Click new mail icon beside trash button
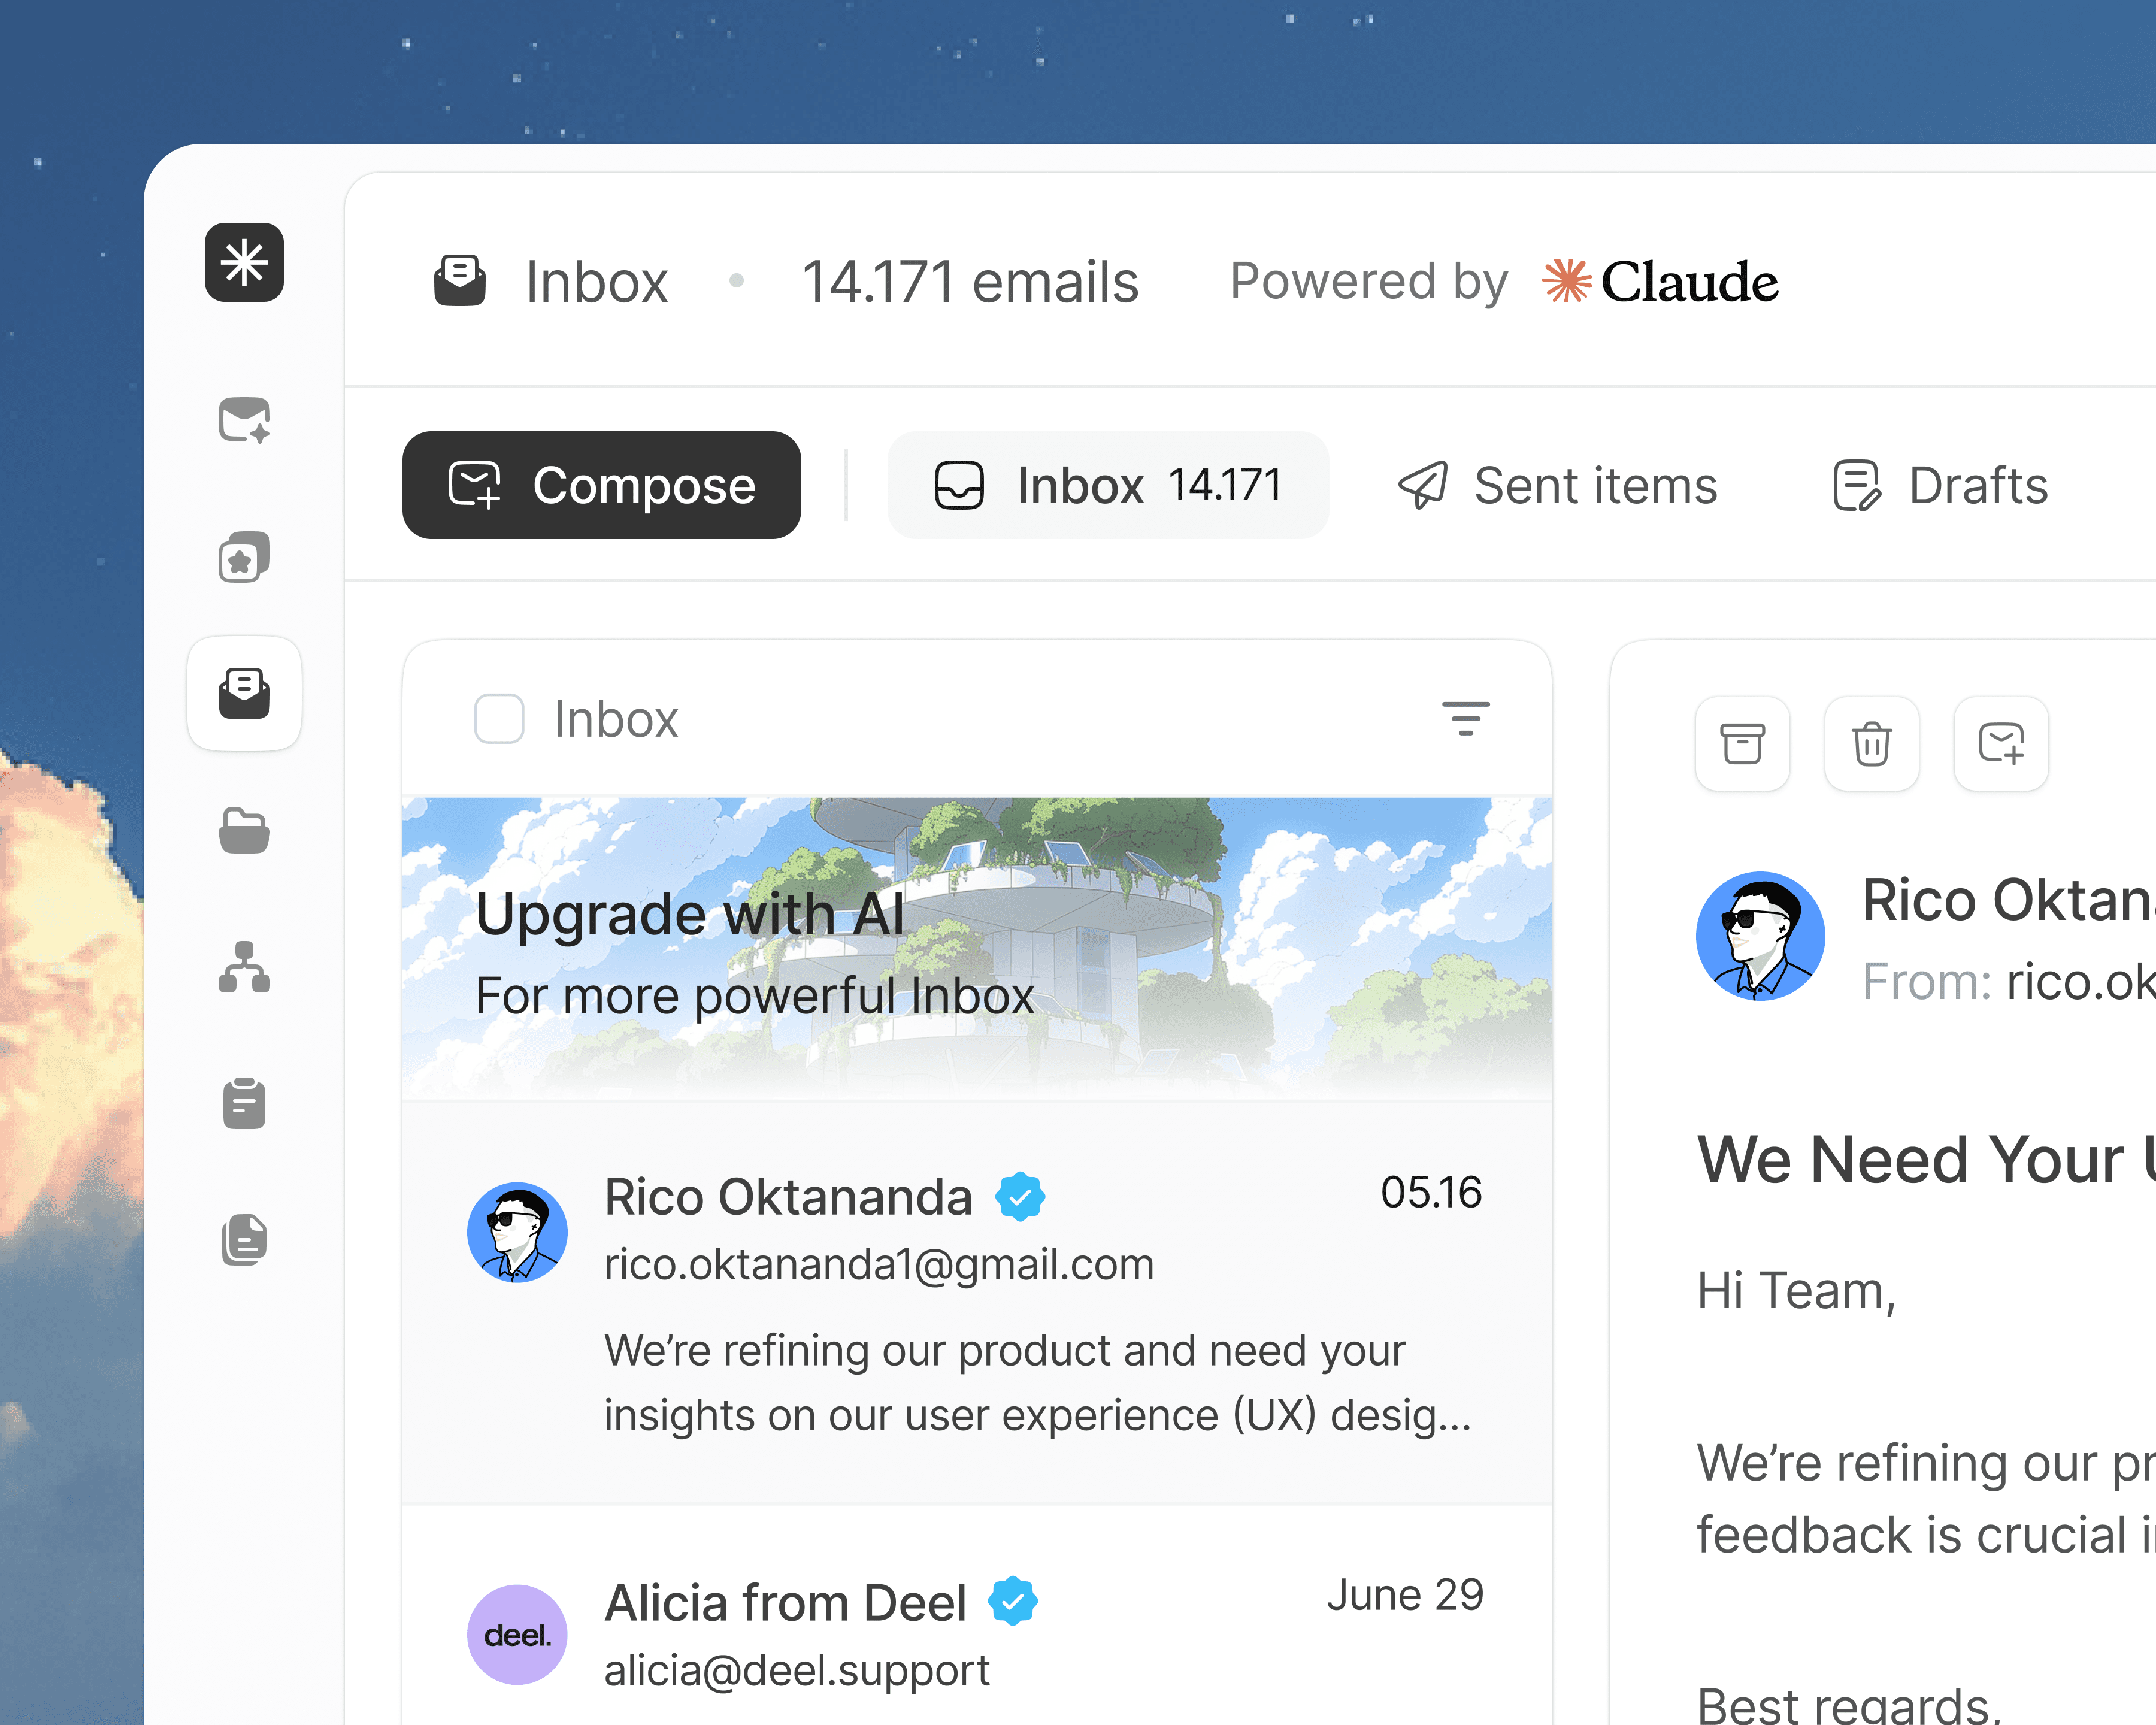The width and height of the screenshot is (2156, 1725). [2001, 744]
